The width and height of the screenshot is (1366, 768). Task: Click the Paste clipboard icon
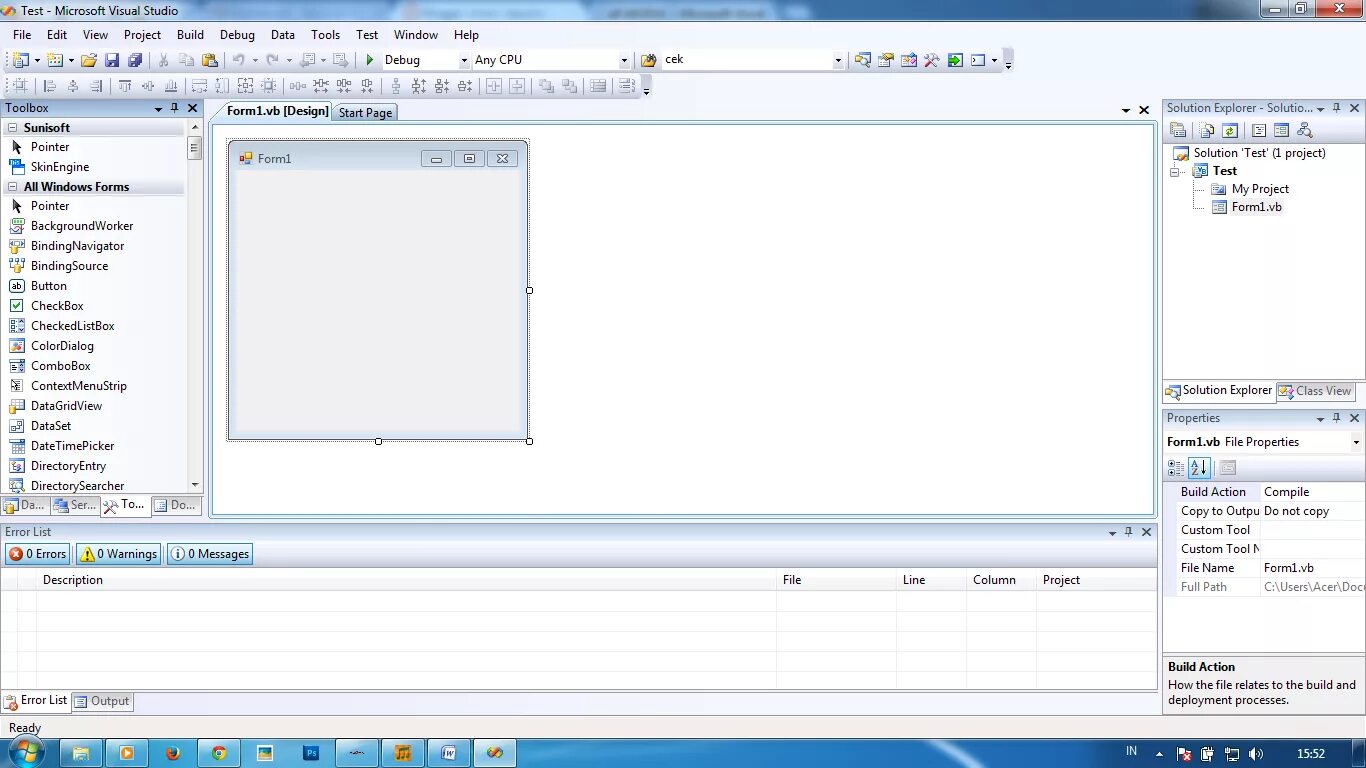[x=210, y=60]
